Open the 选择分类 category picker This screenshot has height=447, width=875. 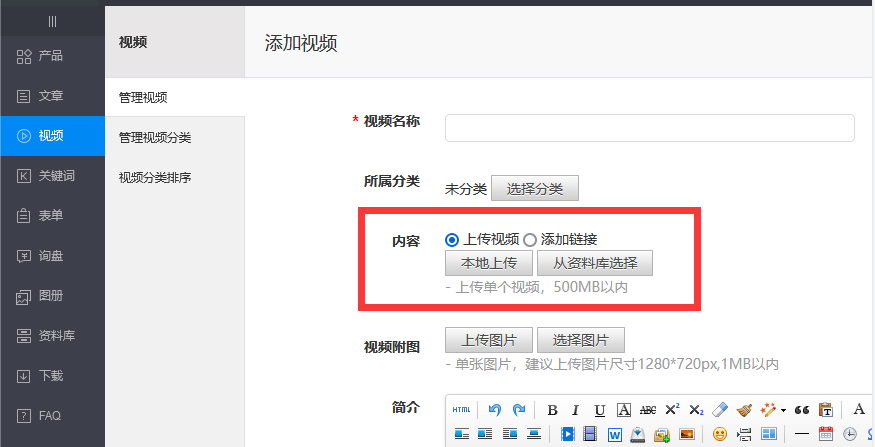pyautogui.click(x=534, y=189)
